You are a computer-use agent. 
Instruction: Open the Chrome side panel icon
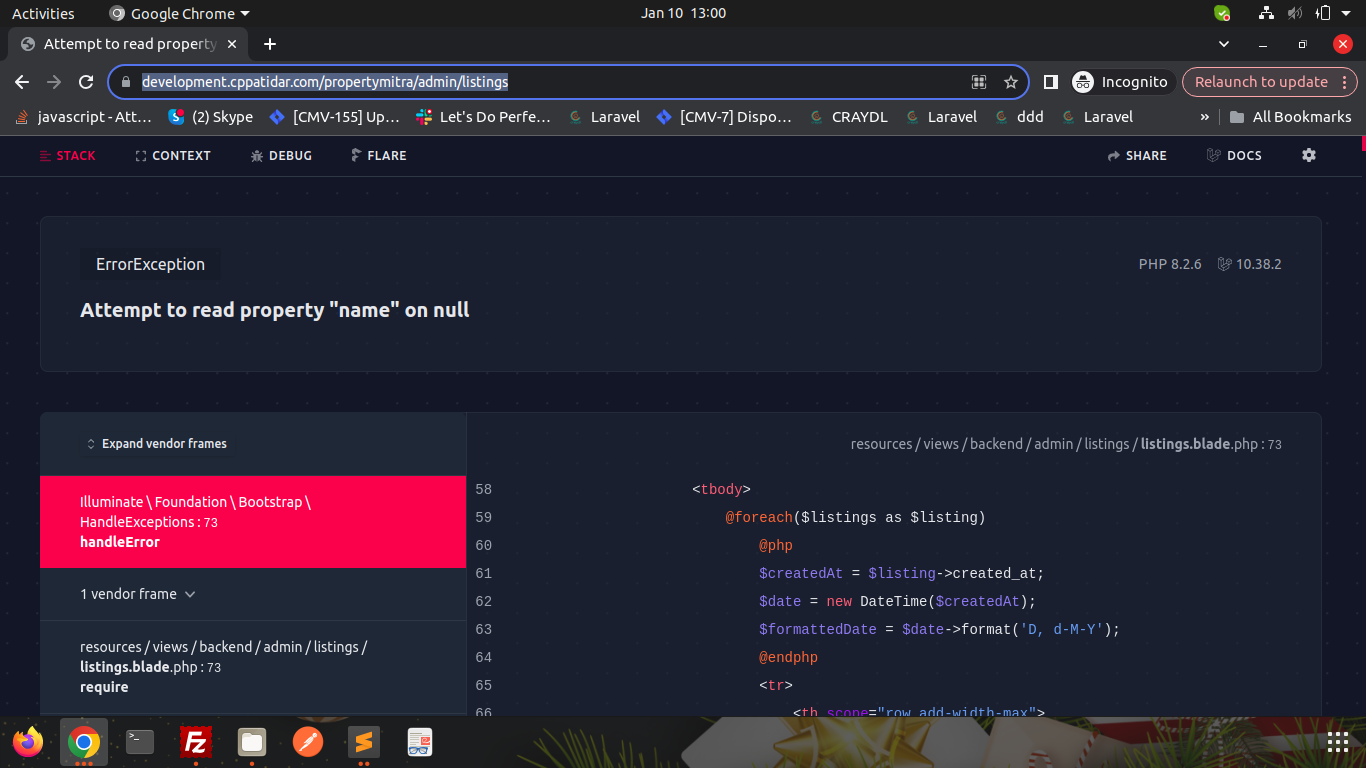click(1050, 82)
